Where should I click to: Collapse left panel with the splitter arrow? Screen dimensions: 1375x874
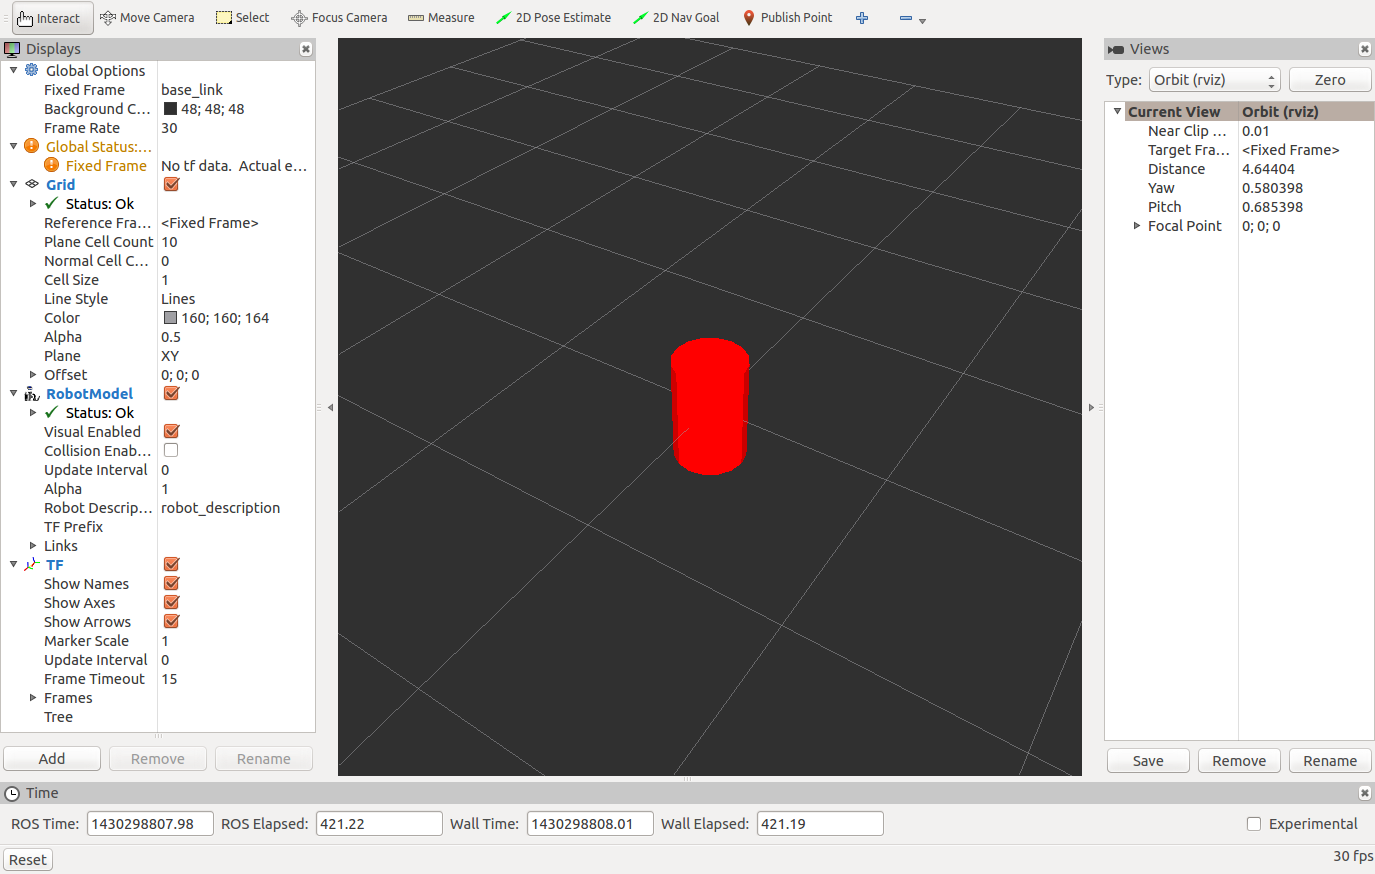(330, 407)
